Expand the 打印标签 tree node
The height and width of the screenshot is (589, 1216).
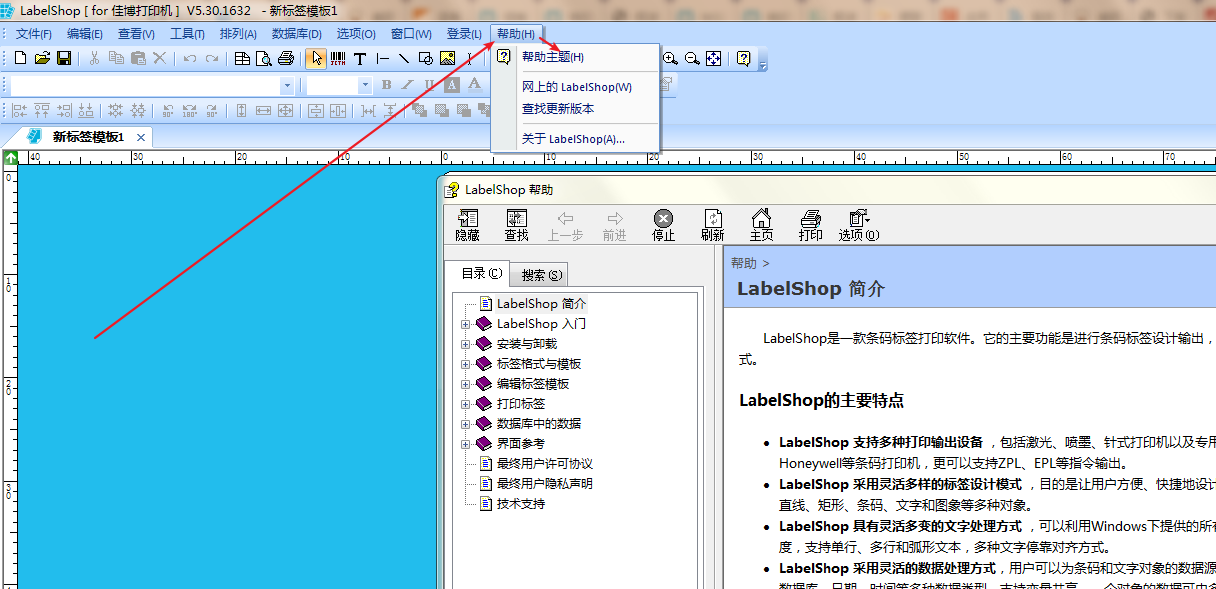465,404
